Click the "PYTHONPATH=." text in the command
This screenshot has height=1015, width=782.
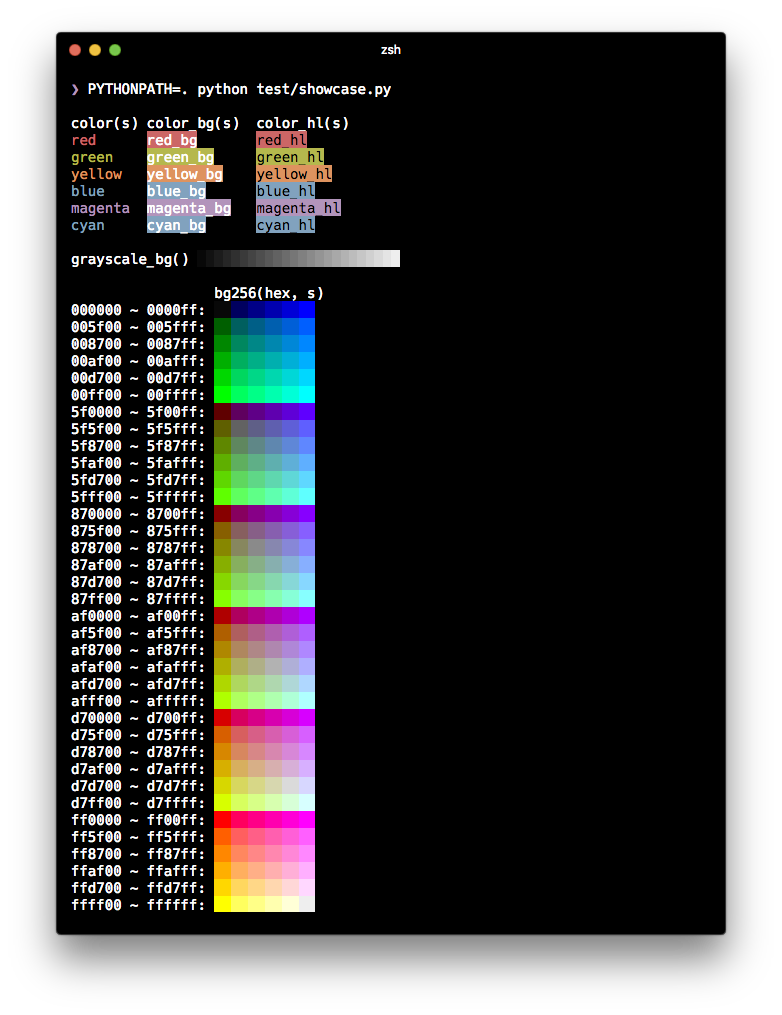[x=138, y=89]
